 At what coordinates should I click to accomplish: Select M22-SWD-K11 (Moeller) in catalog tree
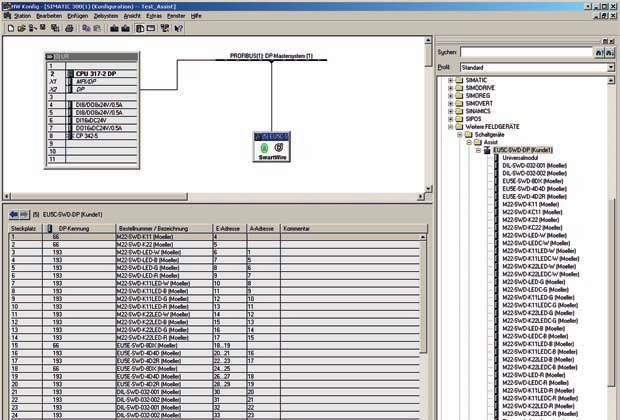tap(531, 204)
